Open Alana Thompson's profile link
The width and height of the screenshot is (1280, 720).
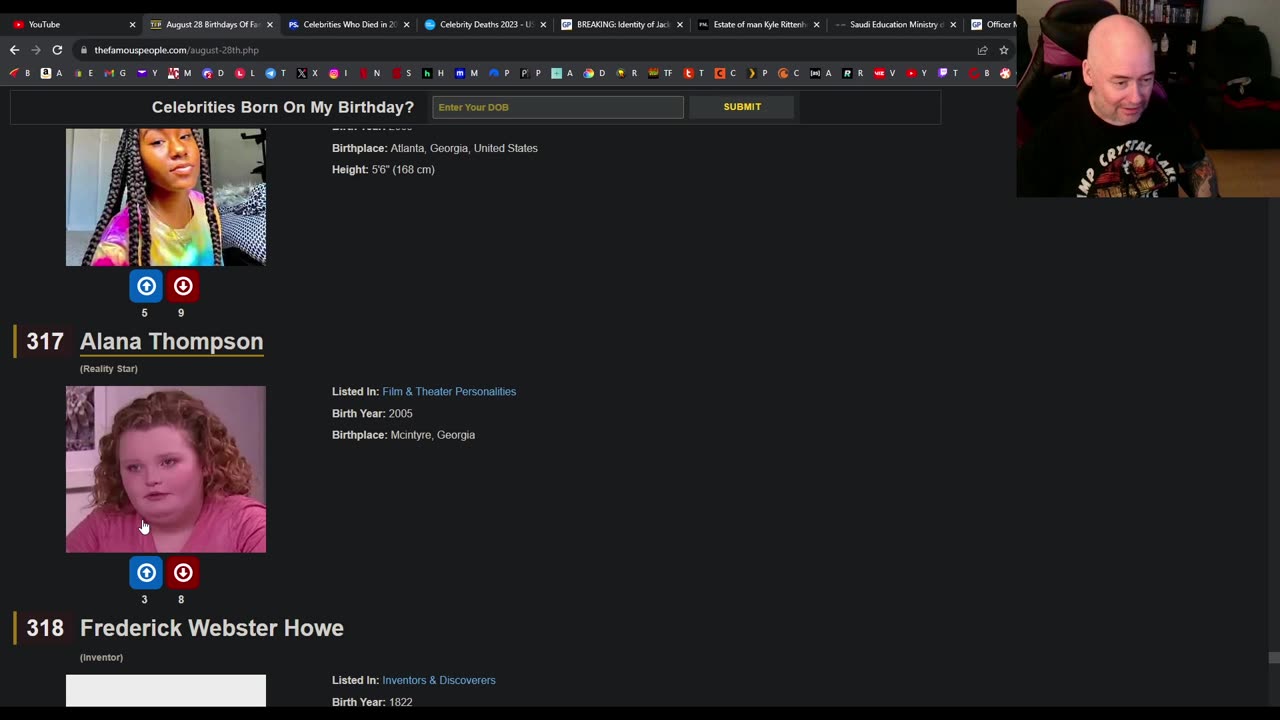(171, 341)
